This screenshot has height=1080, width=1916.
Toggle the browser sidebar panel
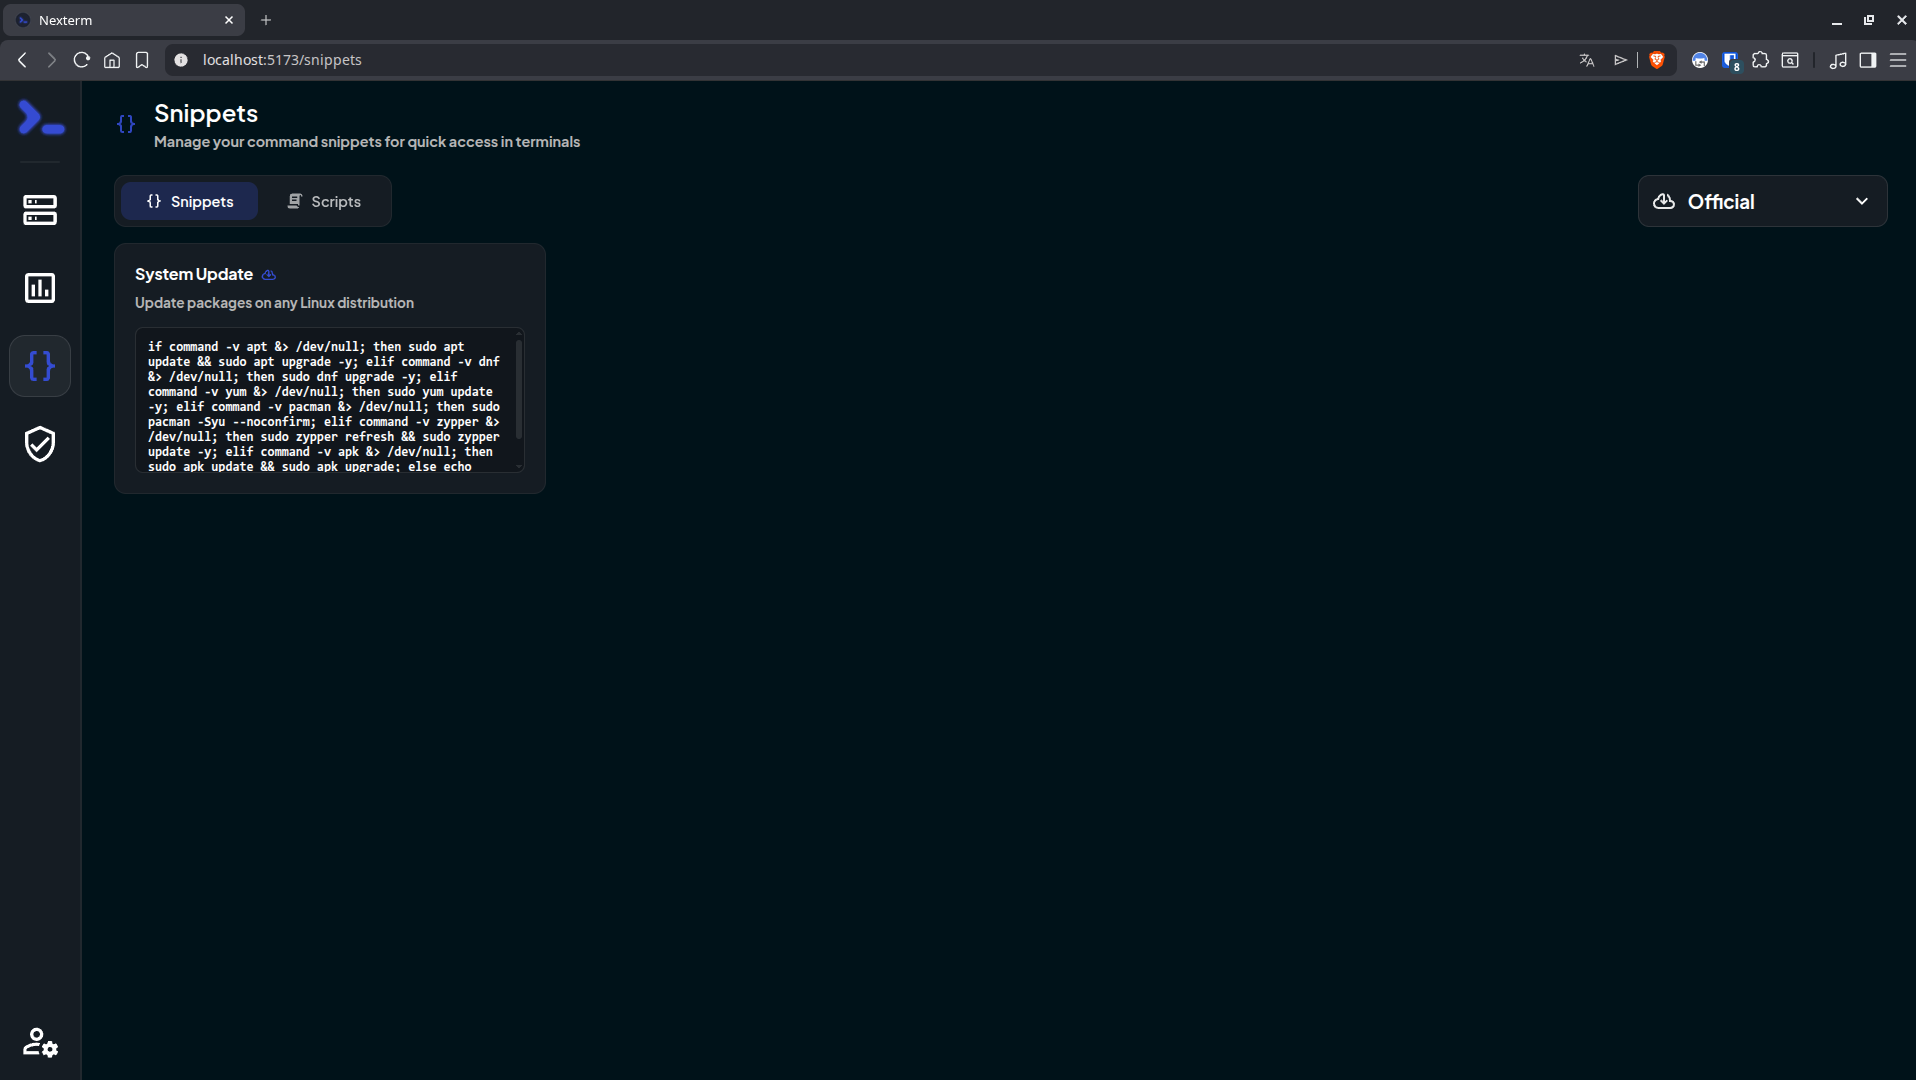coord(1867,60)
